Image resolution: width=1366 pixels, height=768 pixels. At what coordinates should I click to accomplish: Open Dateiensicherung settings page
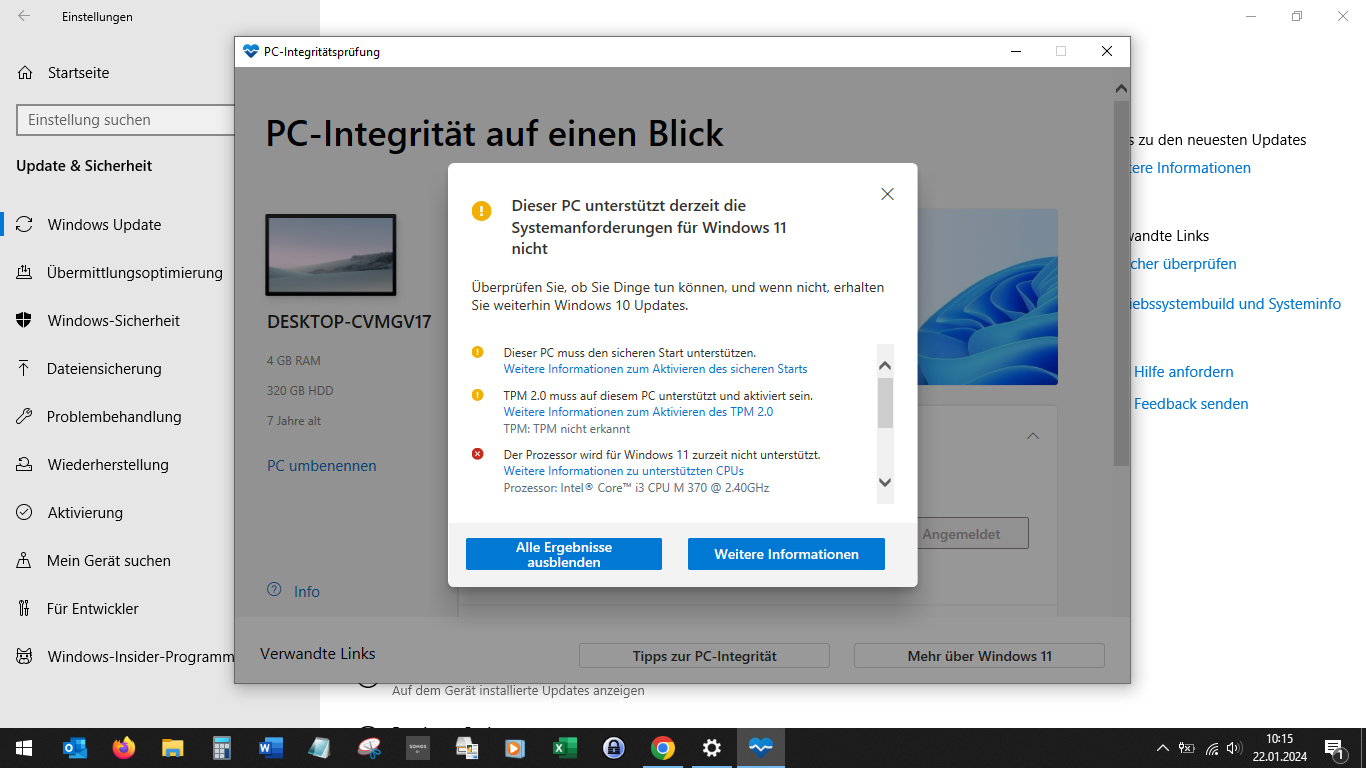[x=104, y=369]
